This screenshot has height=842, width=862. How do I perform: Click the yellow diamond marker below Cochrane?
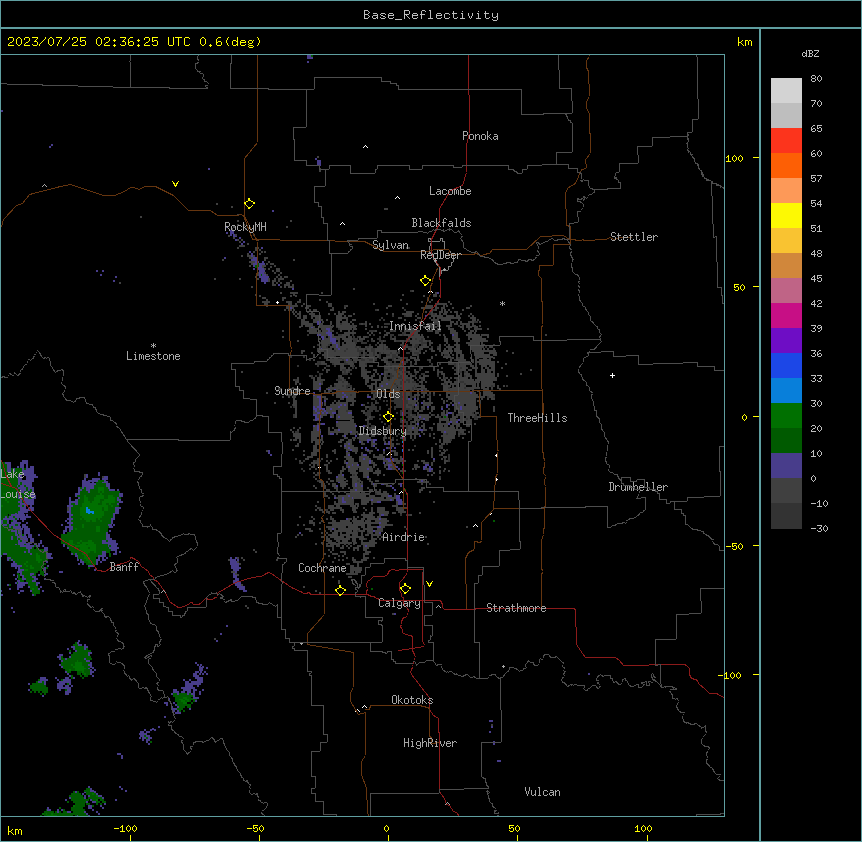(x=340, y=591)
